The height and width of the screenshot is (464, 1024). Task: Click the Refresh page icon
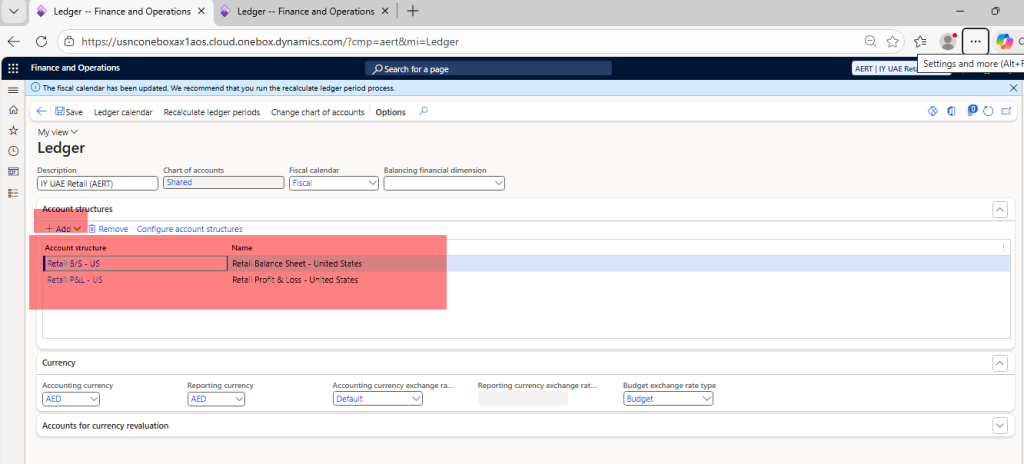pos(988,111)
